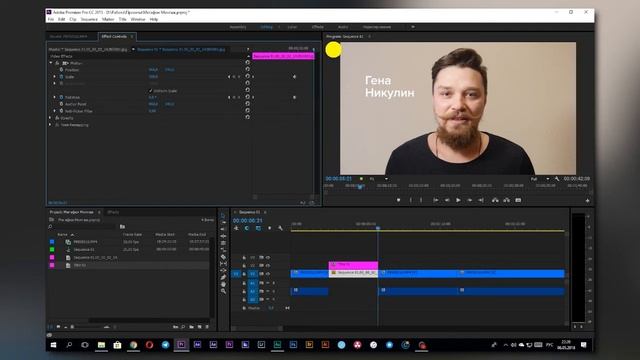Open timeline display settings wrench
The image size is (640, 360).
[x=280, y=228]
